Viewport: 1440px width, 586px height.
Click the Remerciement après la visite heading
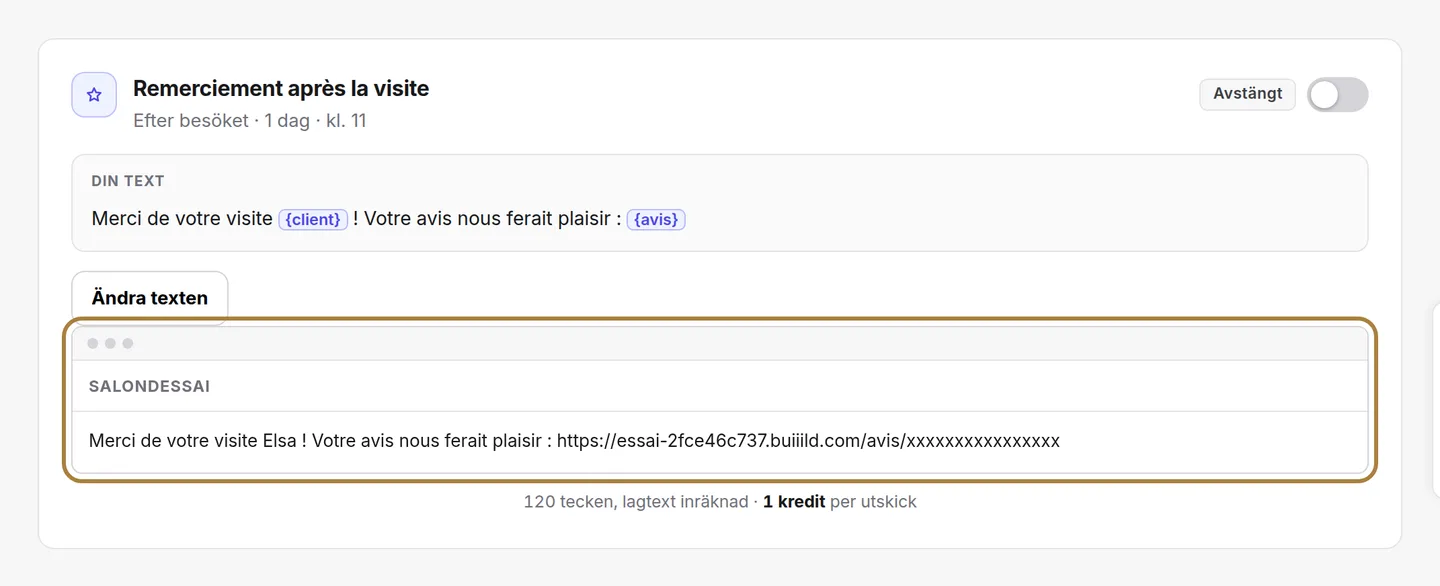point(281,88)
